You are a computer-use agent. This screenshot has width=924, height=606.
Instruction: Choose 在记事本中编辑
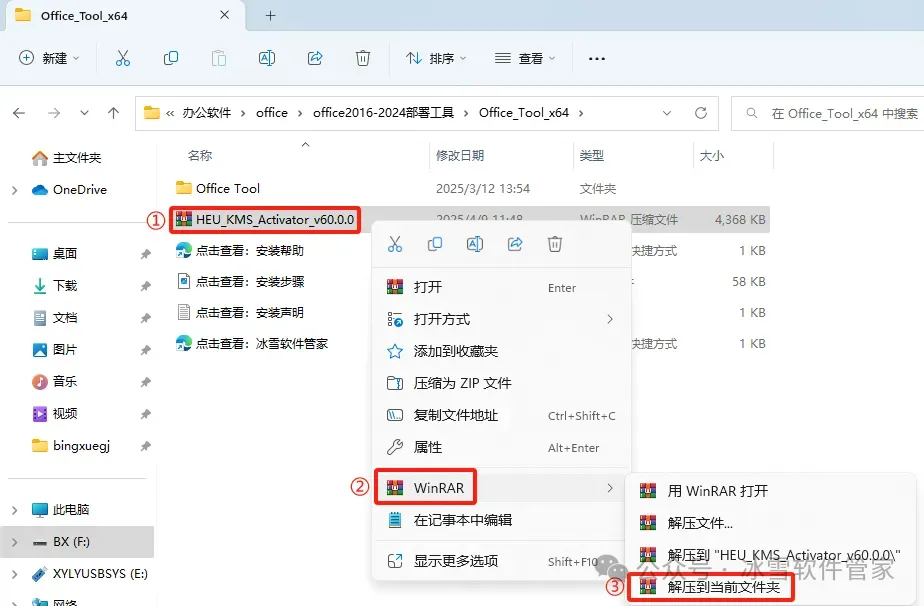501,520
